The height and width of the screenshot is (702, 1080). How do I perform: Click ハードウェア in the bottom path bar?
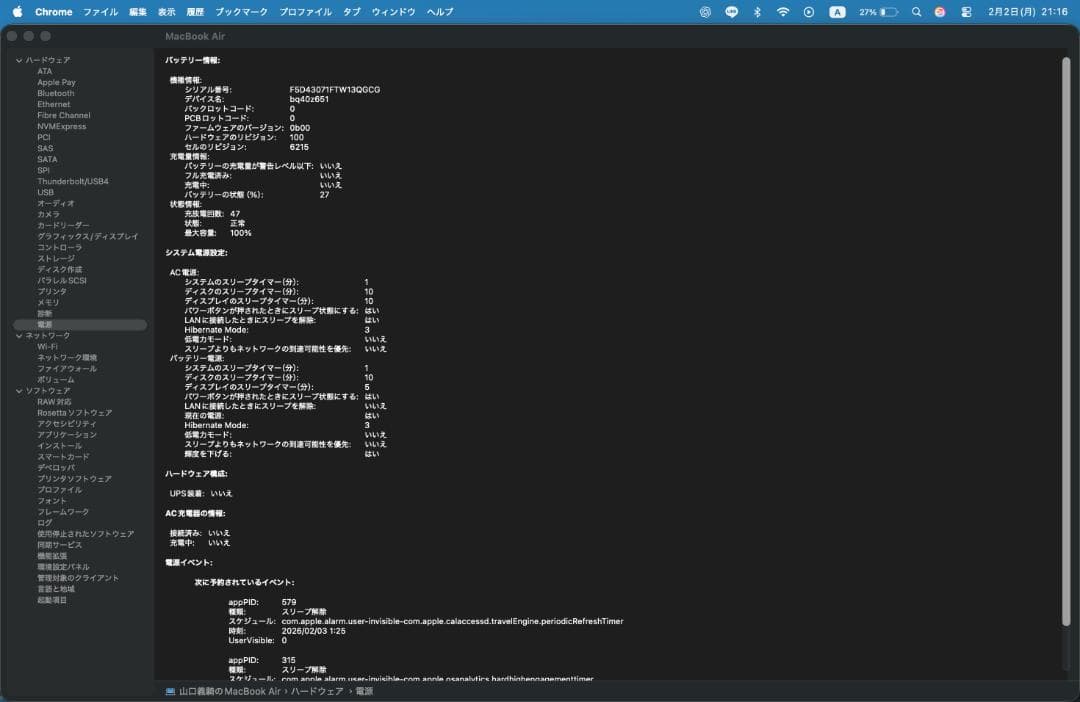point(317,691)
